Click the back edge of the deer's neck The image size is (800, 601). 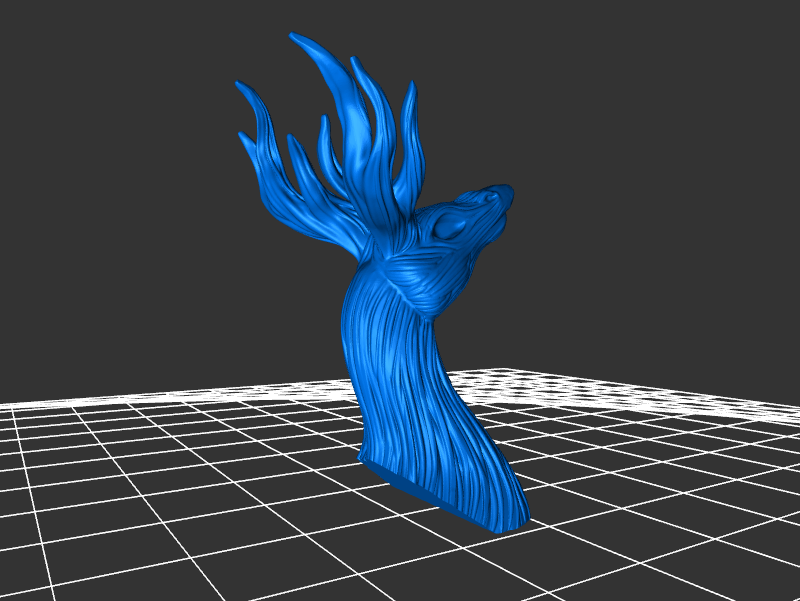(347, 330)
